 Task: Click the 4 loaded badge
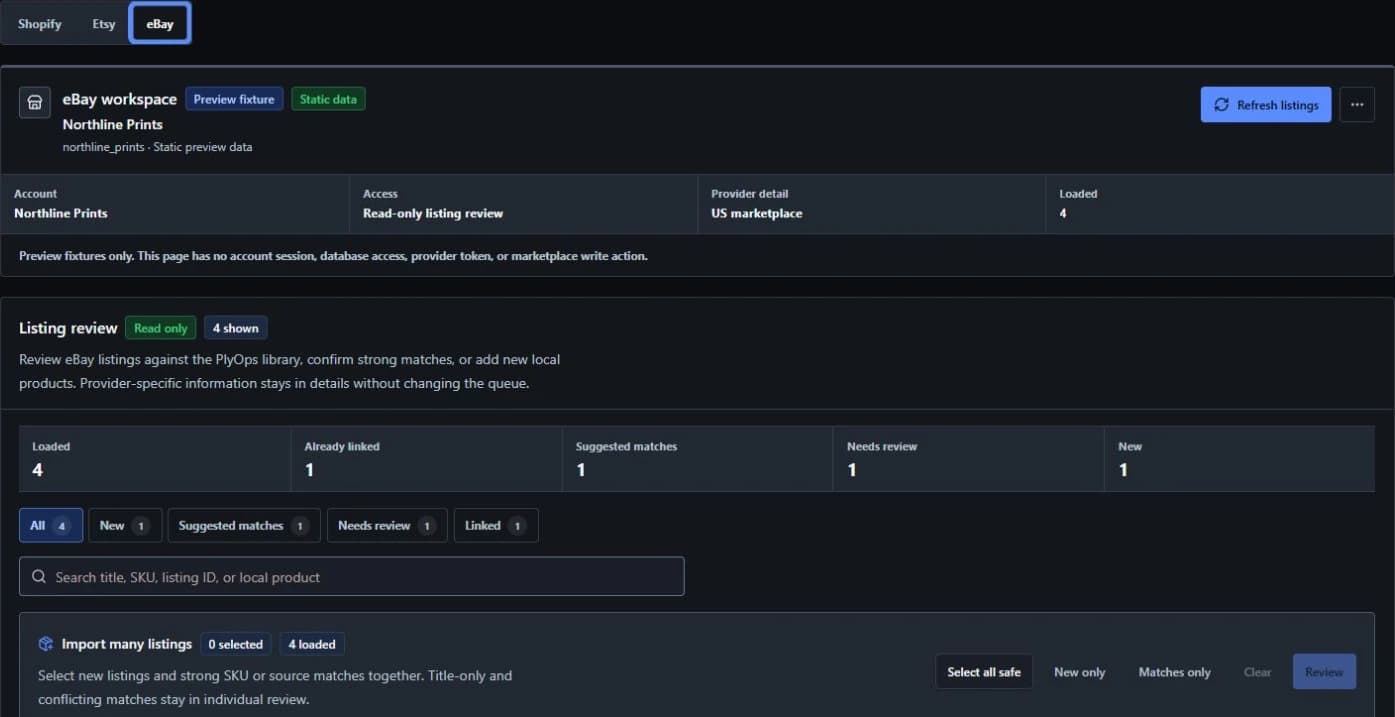tap(312, 644)
